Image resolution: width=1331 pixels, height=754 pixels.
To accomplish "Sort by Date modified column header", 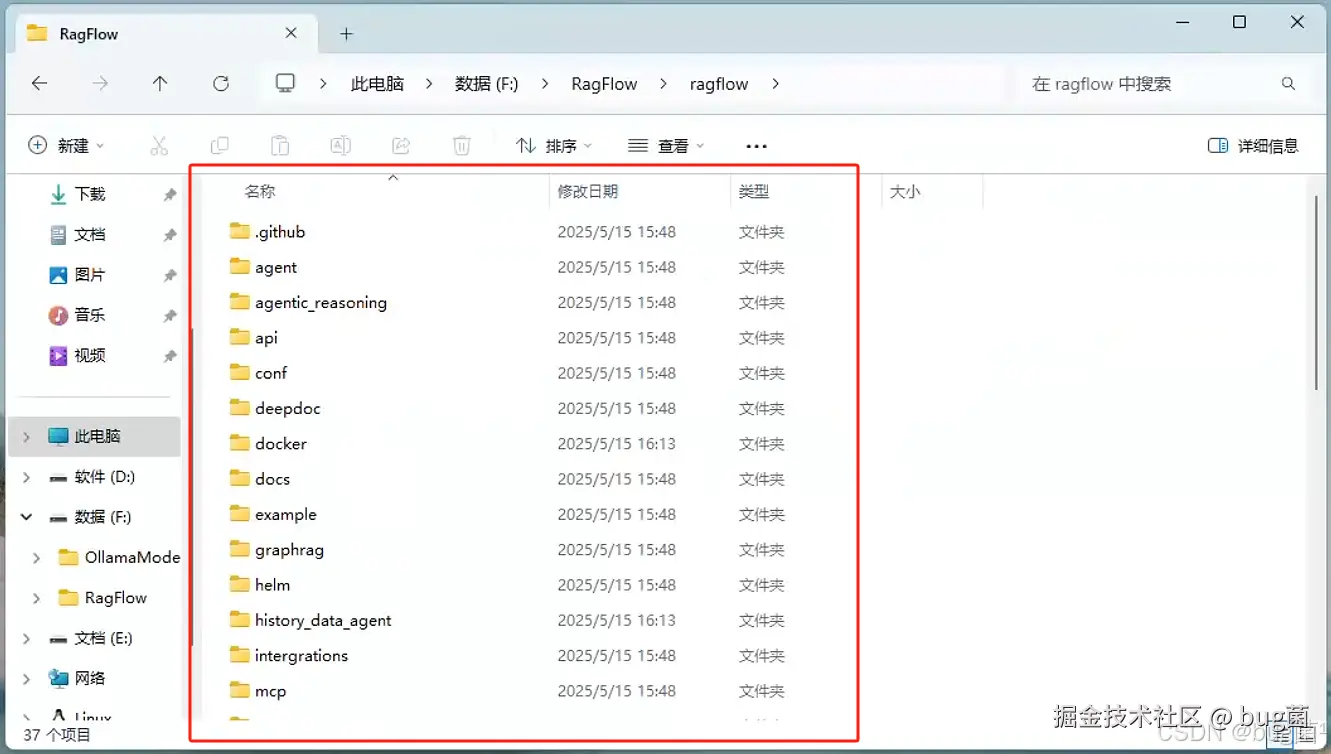I will pyautogui.click(x=588, y=191).
